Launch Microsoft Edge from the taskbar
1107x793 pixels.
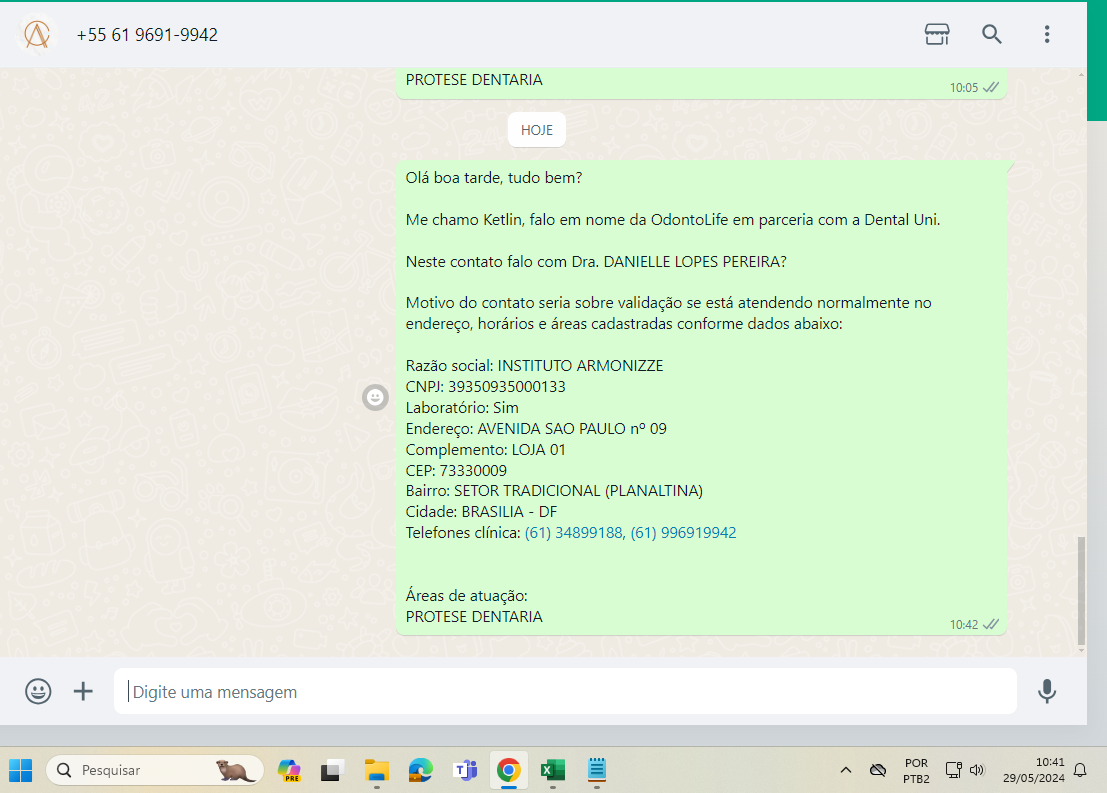coord(421,770)
